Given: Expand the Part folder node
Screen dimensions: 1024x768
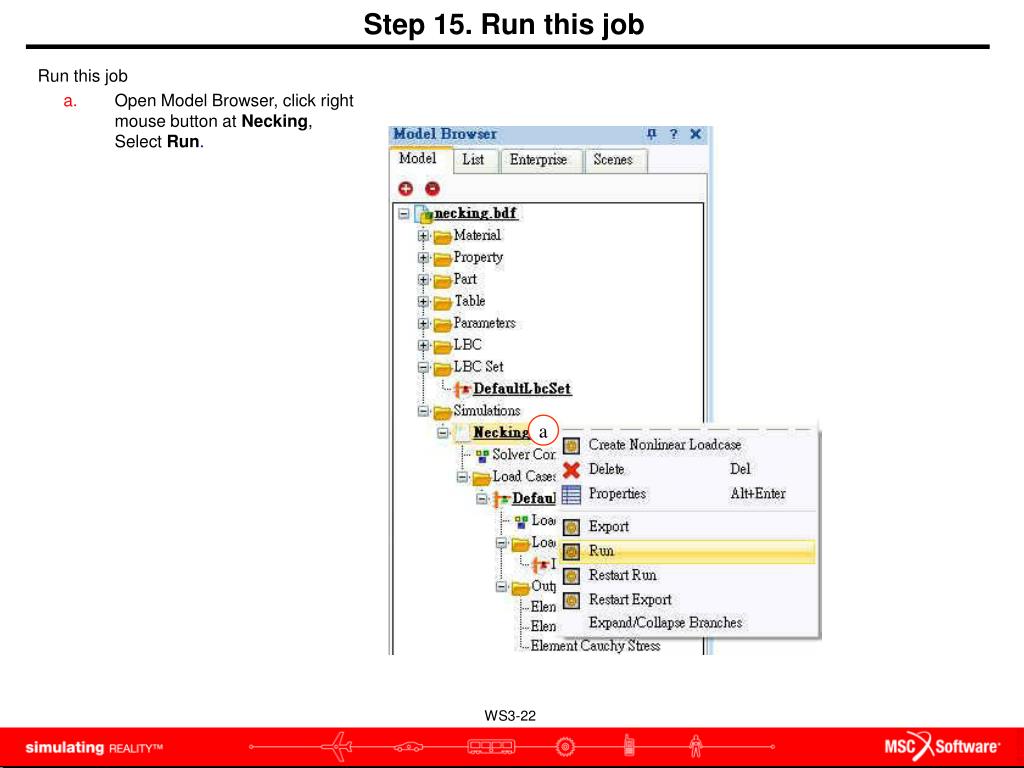Looking at the screenshot, I should [x=423, y=280].
